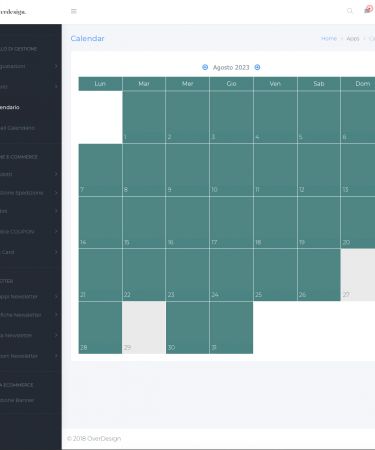This screenshot has width=375, height=450.
Task: Expand the Gestione Spedizione chevron
Action: (56, 193)
